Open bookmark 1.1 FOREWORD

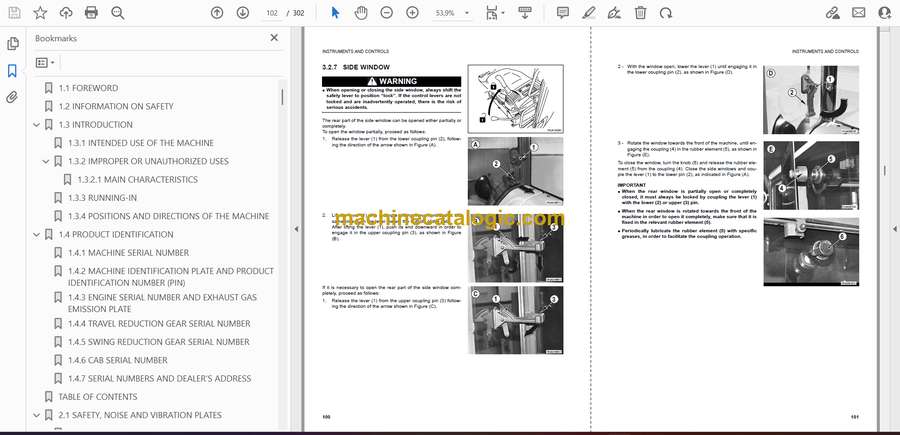pos(88,88)
